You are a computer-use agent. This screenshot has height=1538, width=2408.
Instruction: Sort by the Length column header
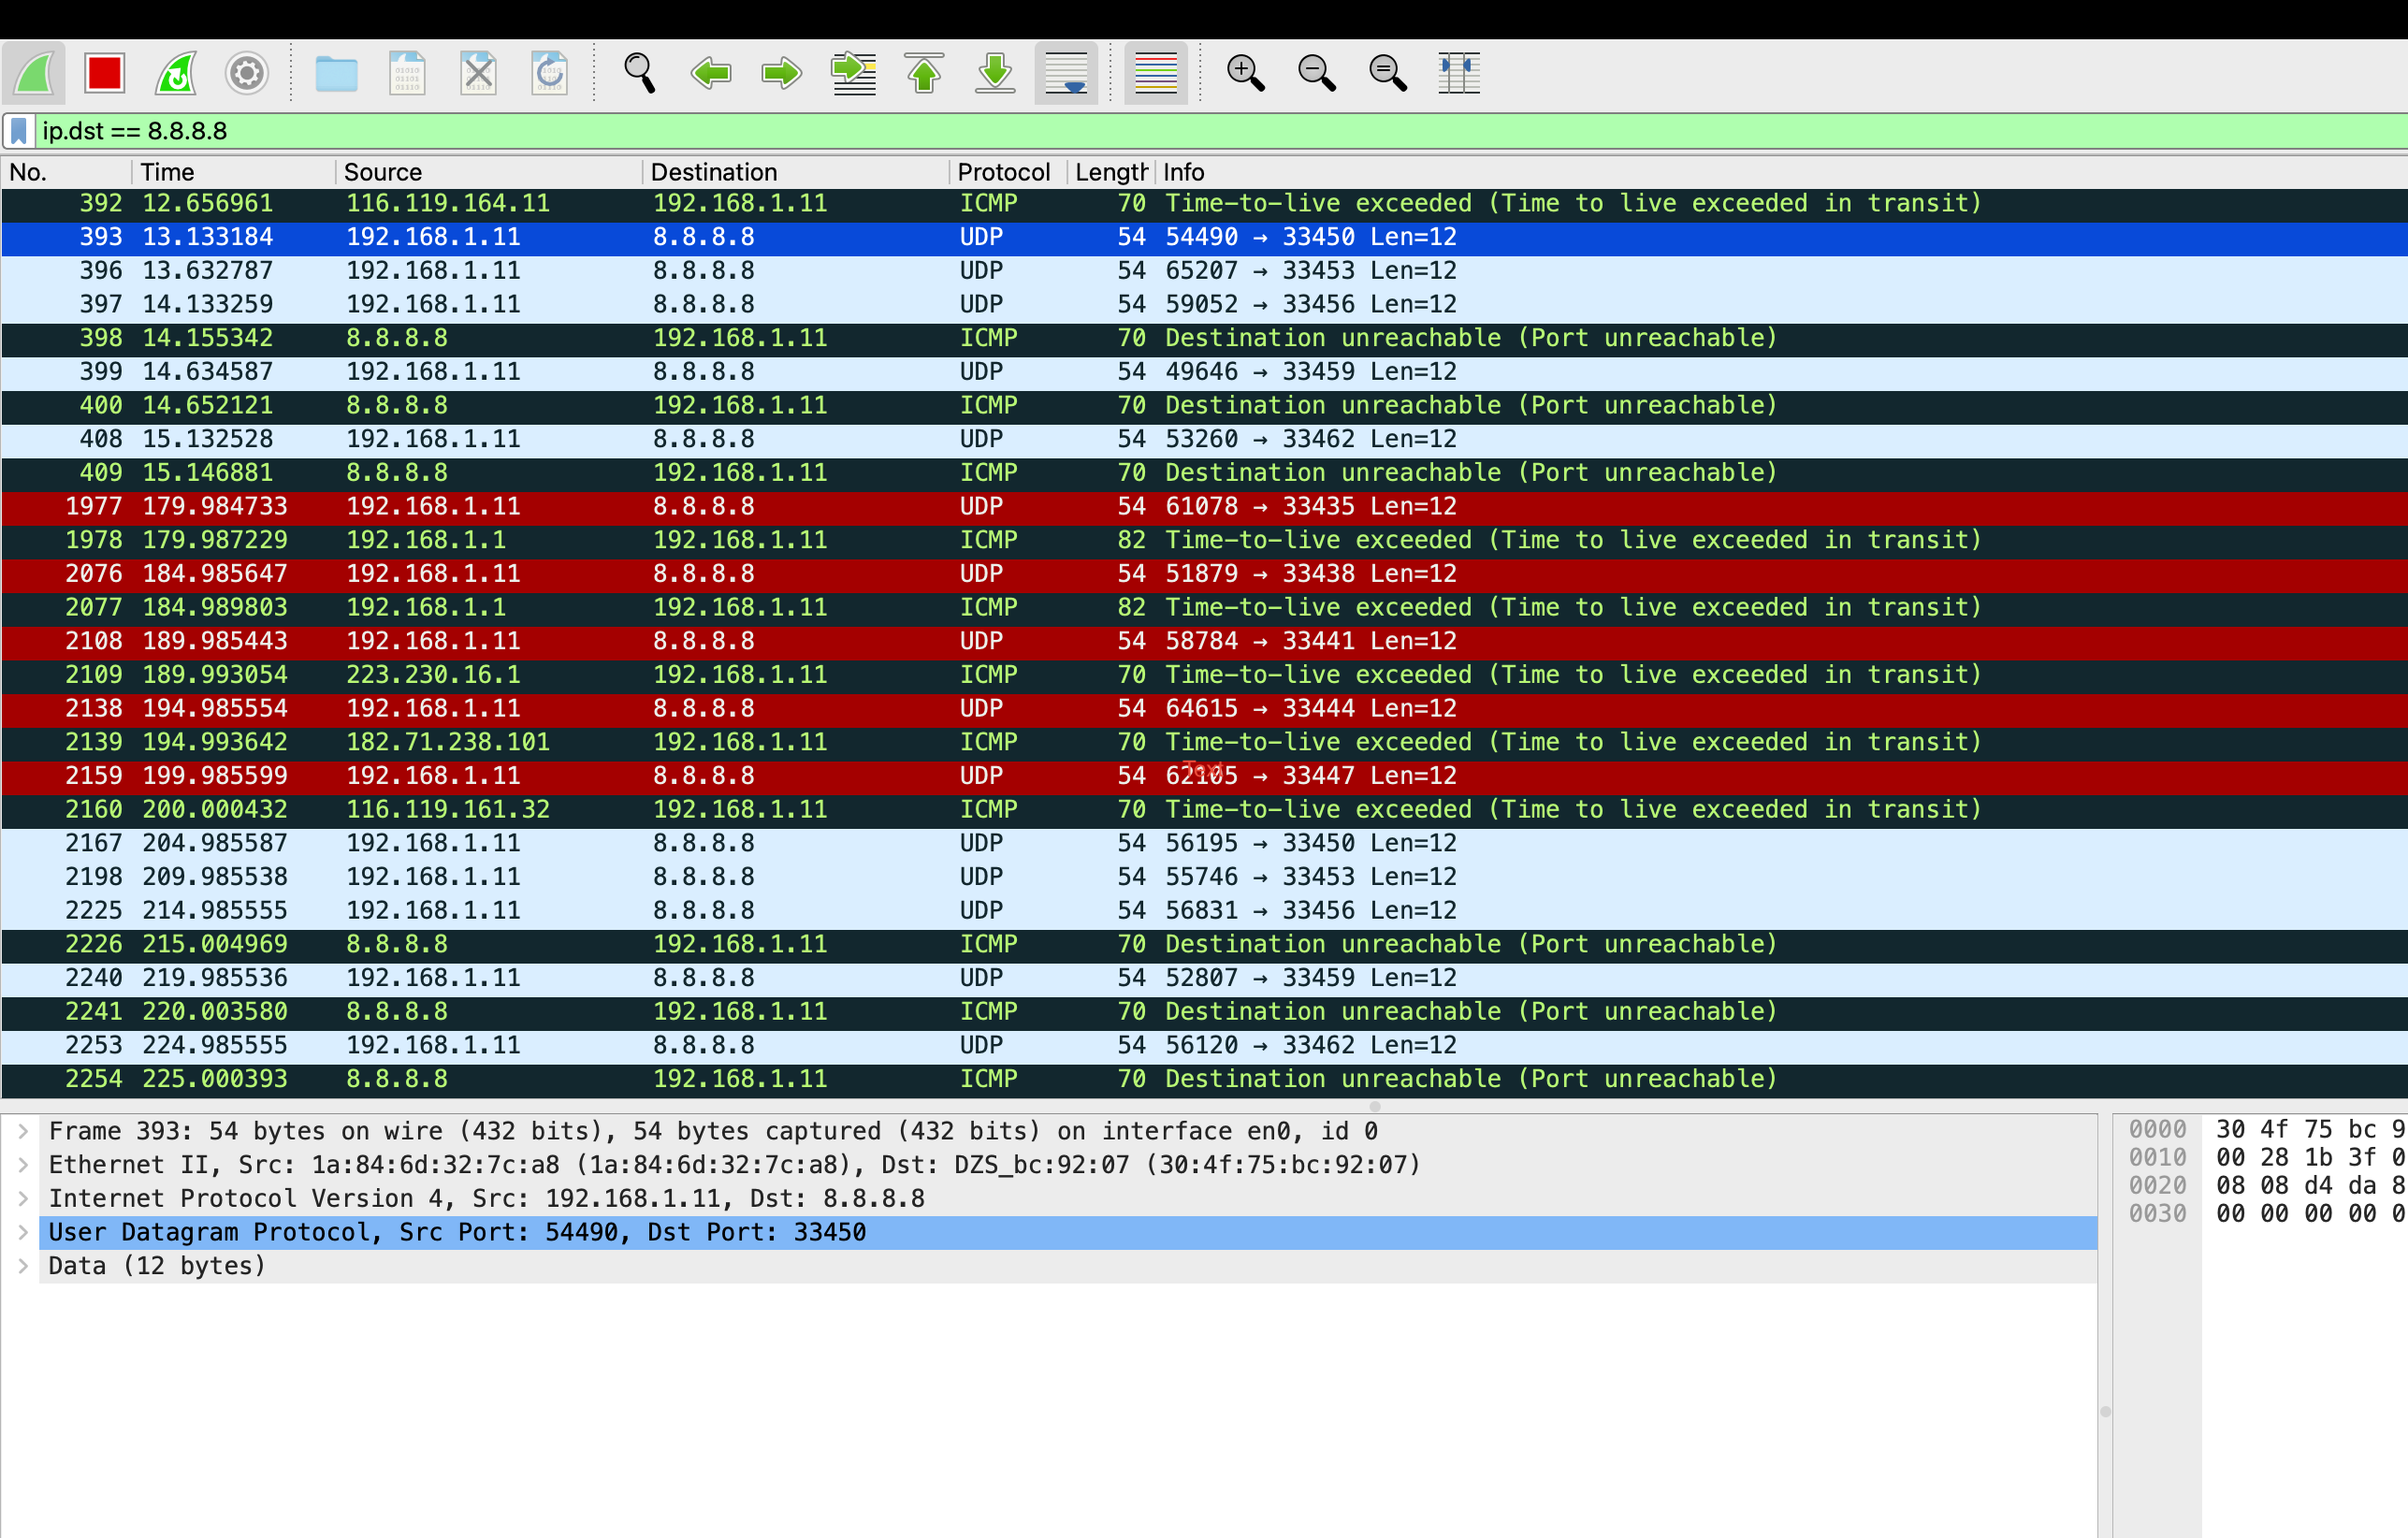pos(1111,172)
